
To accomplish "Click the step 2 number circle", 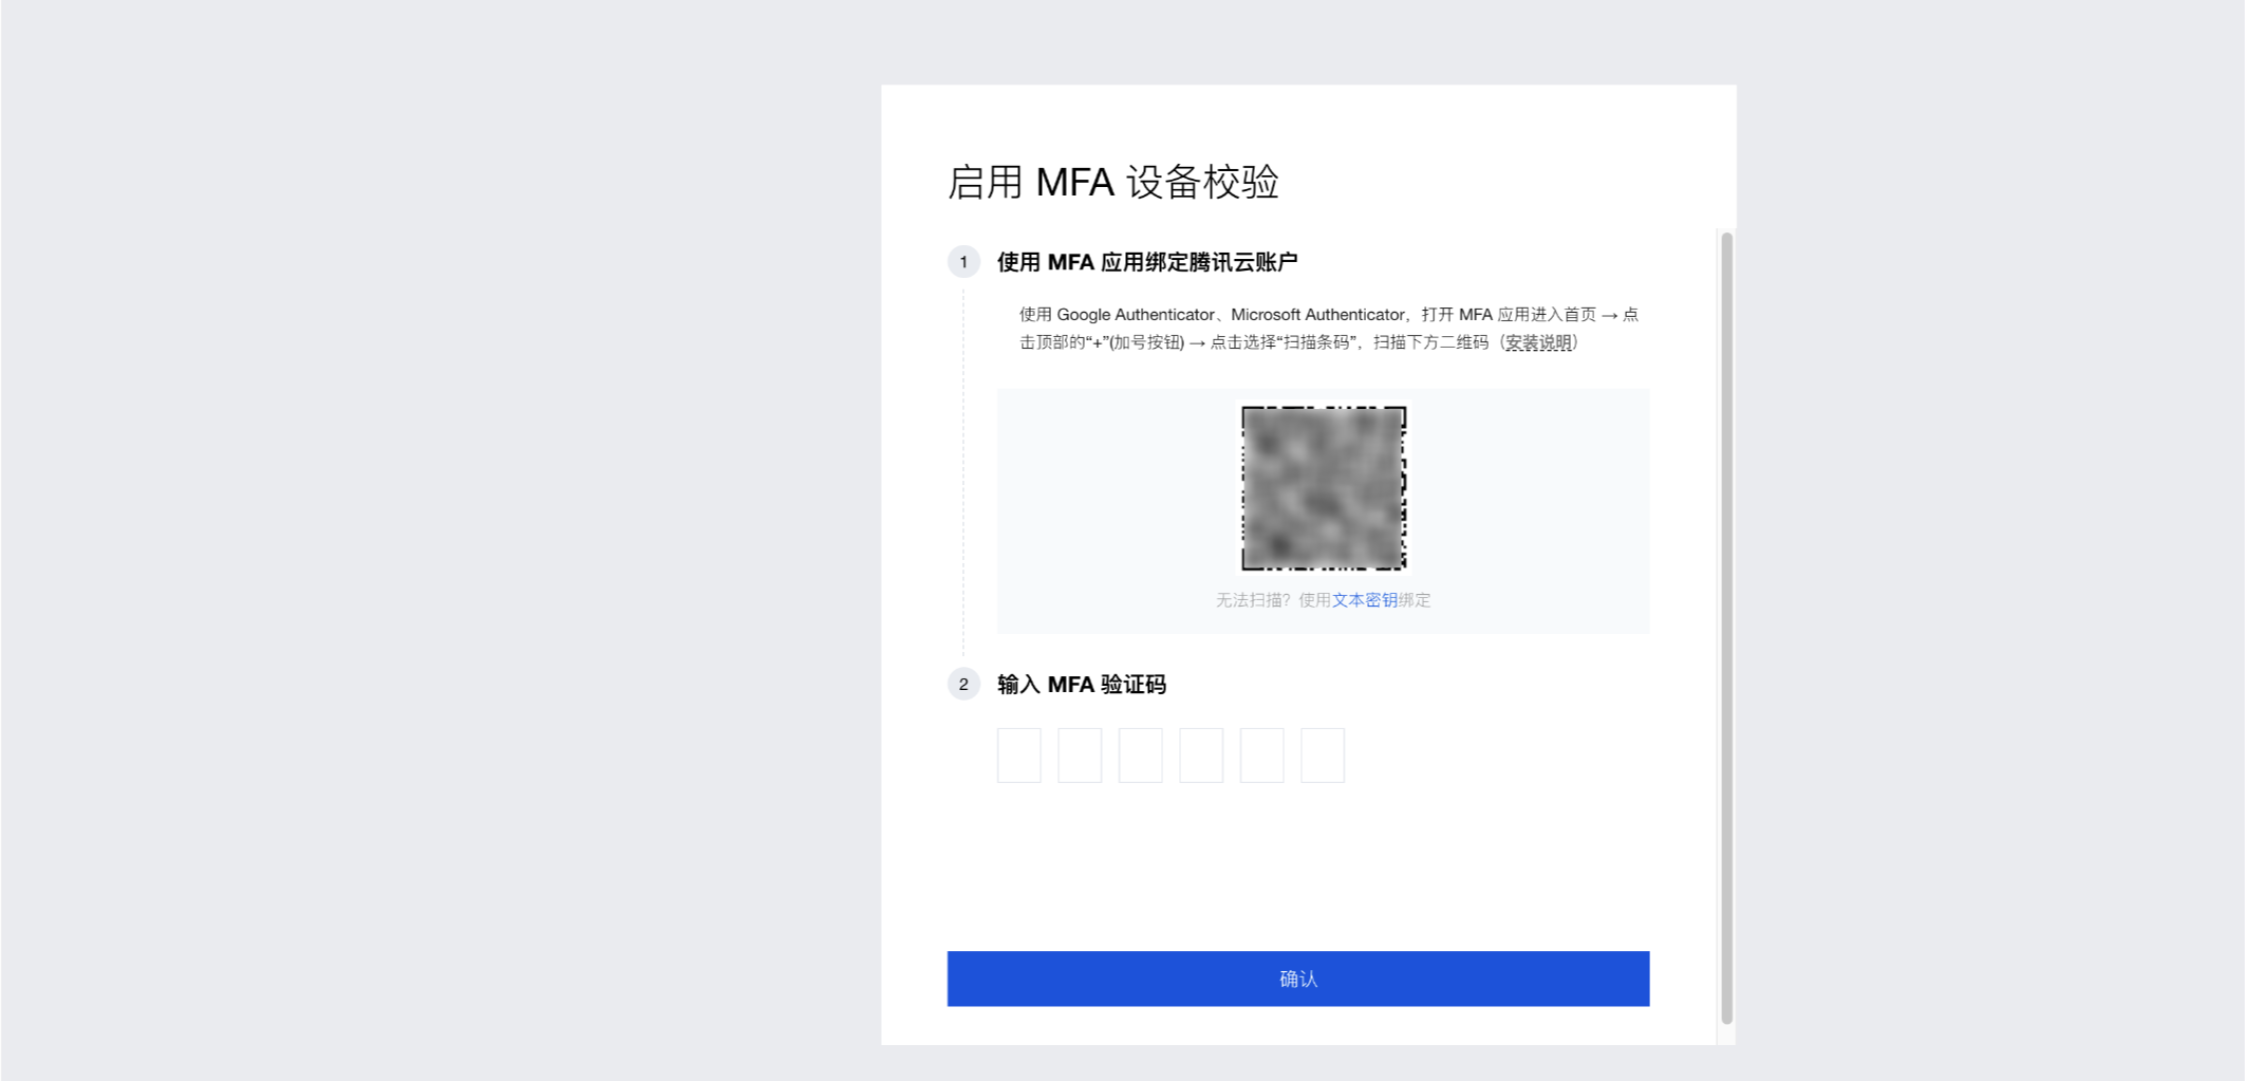I will 963,684.
